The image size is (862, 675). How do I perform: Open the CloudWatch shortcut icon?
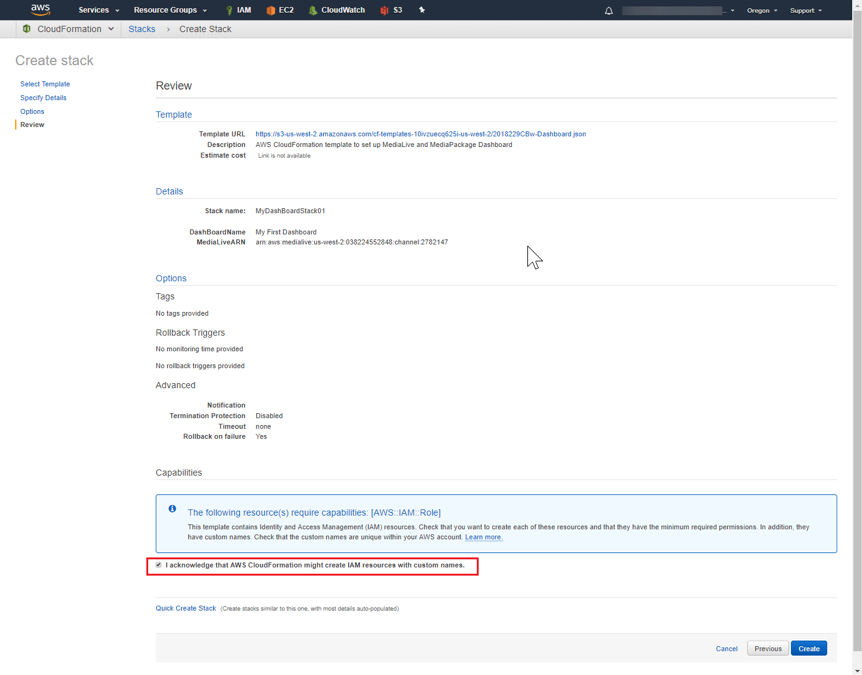(313, 10)
